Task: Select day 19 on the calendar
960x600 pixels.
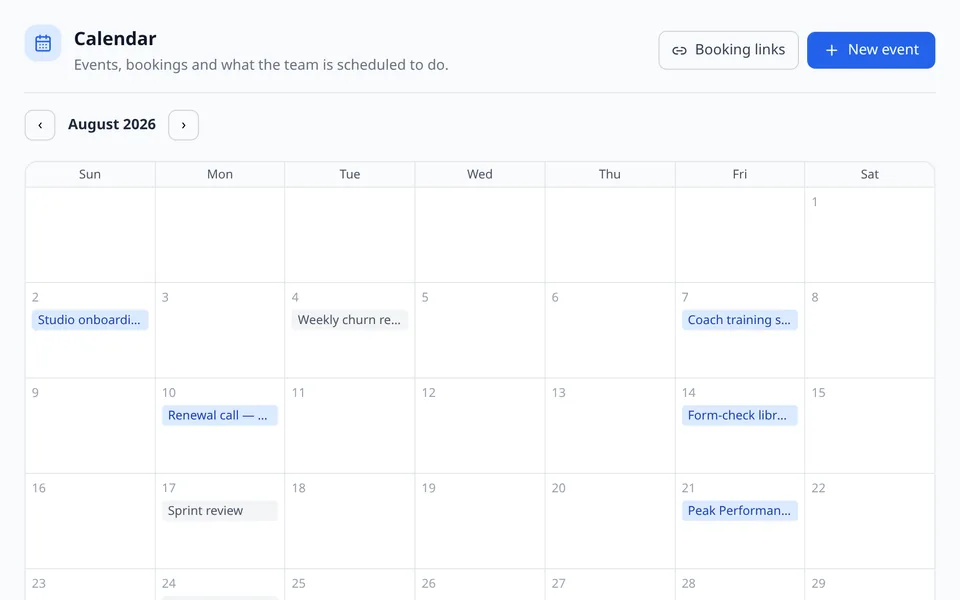Action: point(479,522)
